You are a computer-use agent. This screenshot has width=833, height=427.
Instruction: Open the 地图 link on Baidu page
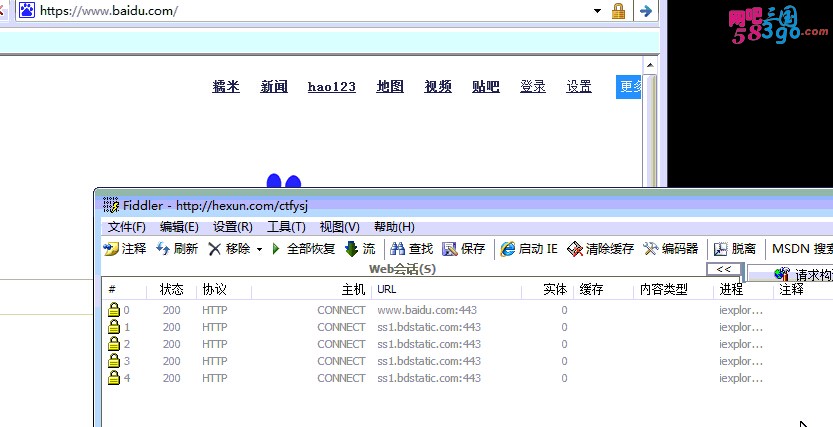click(390, 87)
